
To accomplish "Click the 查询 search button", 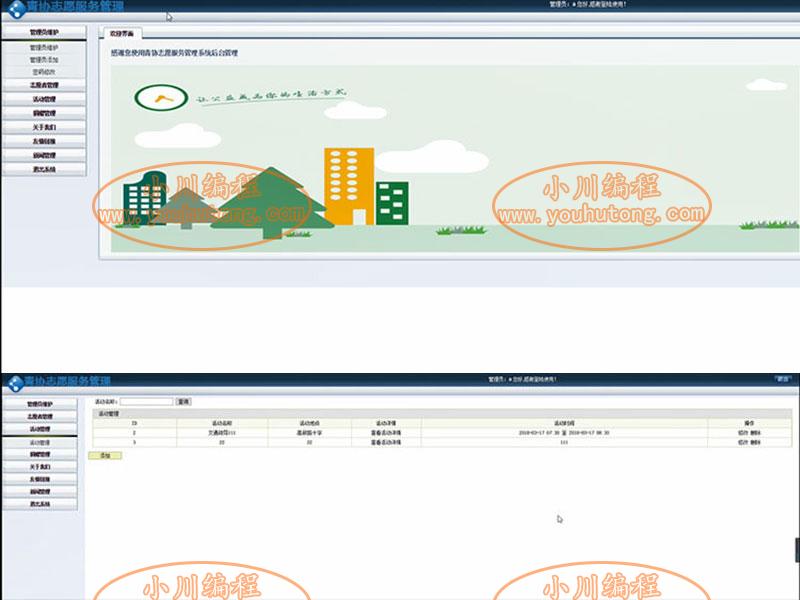I will [x=183, y=402].
